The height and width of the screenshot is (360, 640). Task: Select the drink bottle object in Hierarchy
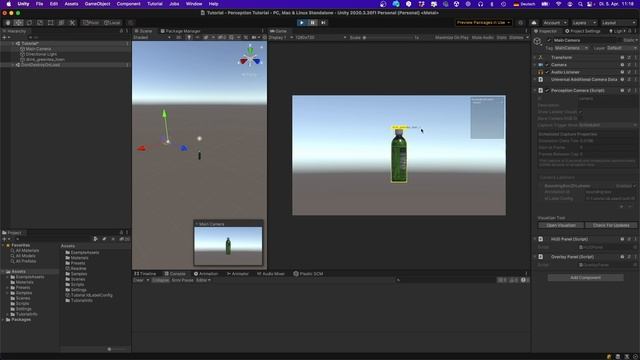(45, 60)
